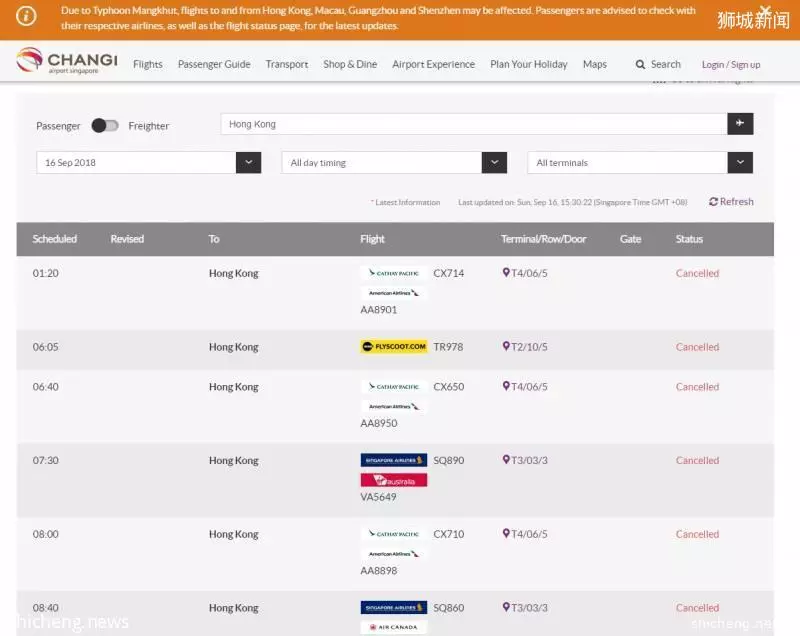This screenshot has width=800, height=636.
Task: Click Singapore Airlines logo for SQ890
Action: point(394,460)
